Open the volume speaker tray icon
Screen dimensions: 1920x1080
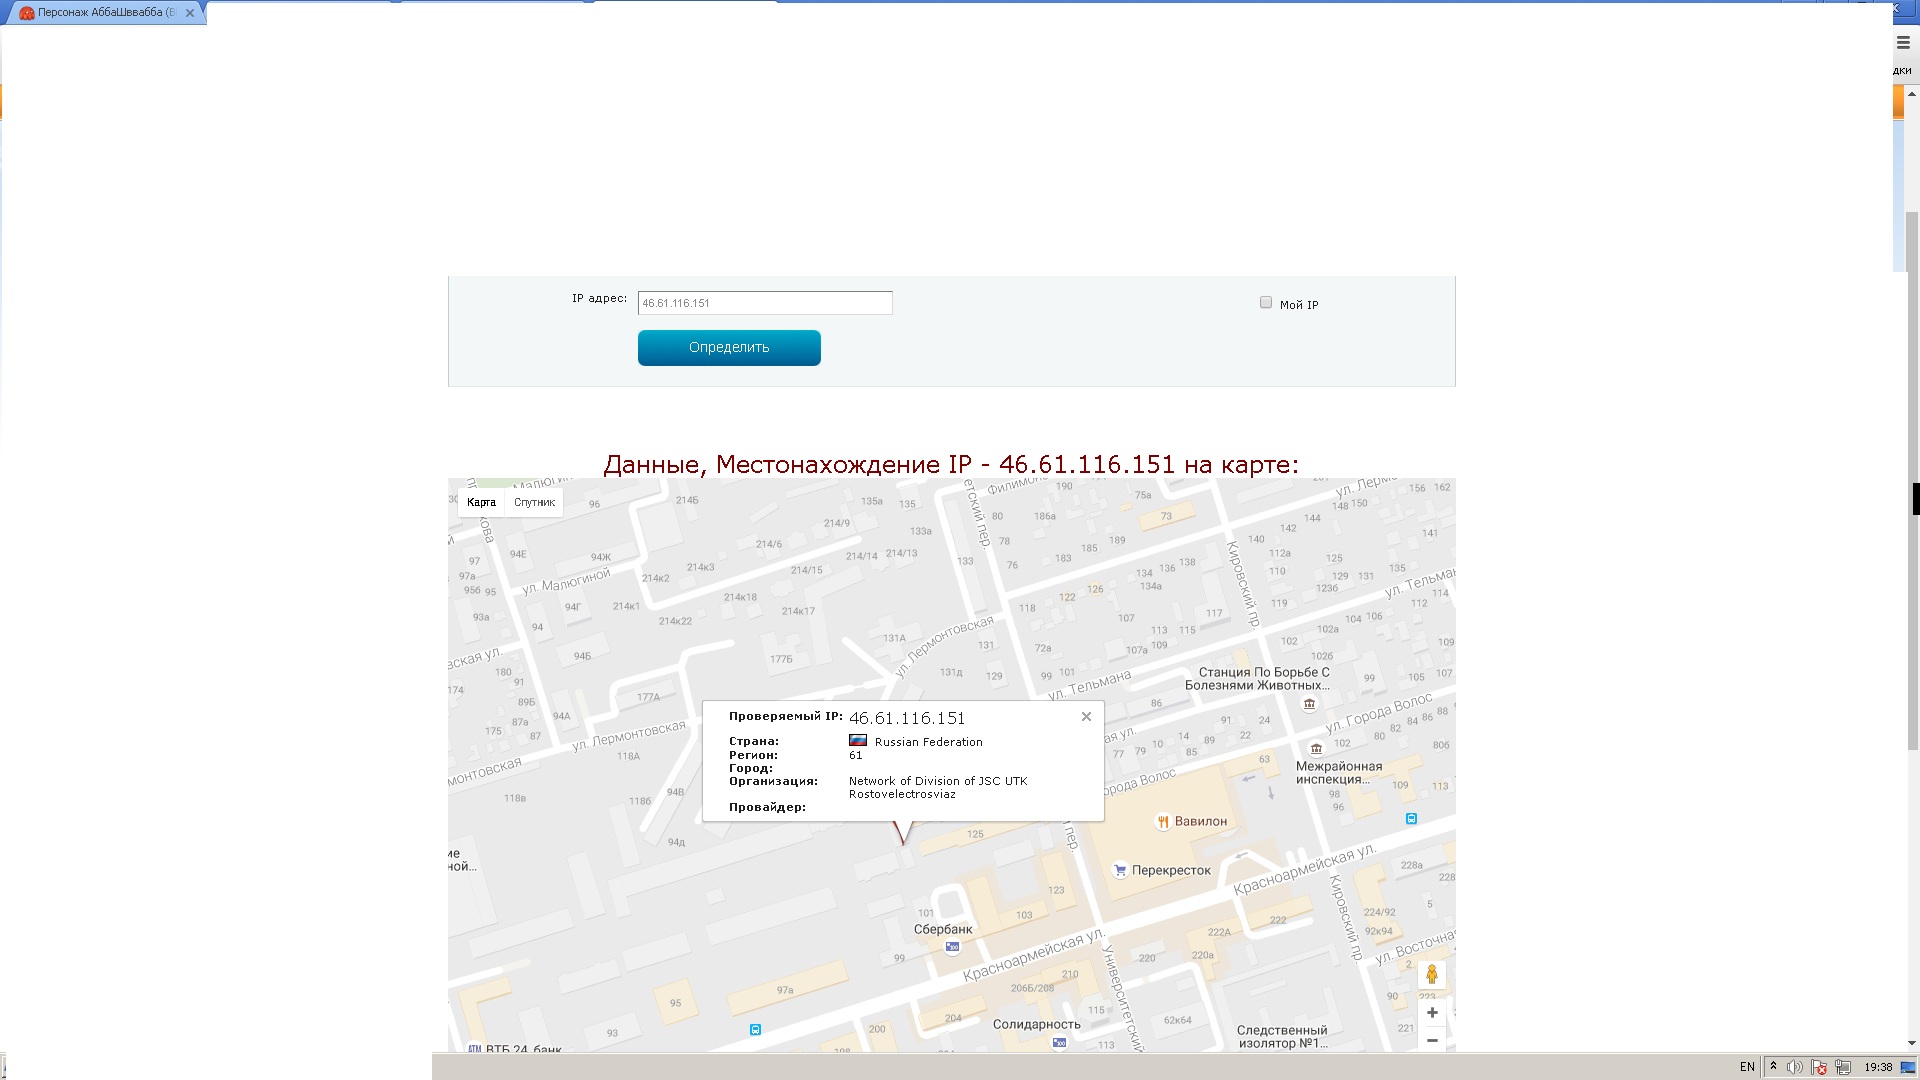tap(1795, 1067)
